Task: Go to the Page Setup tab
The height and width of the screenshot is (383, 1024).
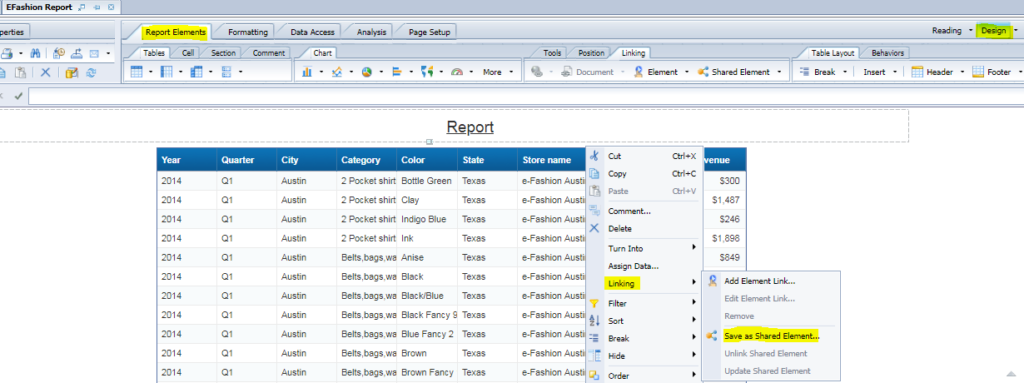Action: [429, 31]
